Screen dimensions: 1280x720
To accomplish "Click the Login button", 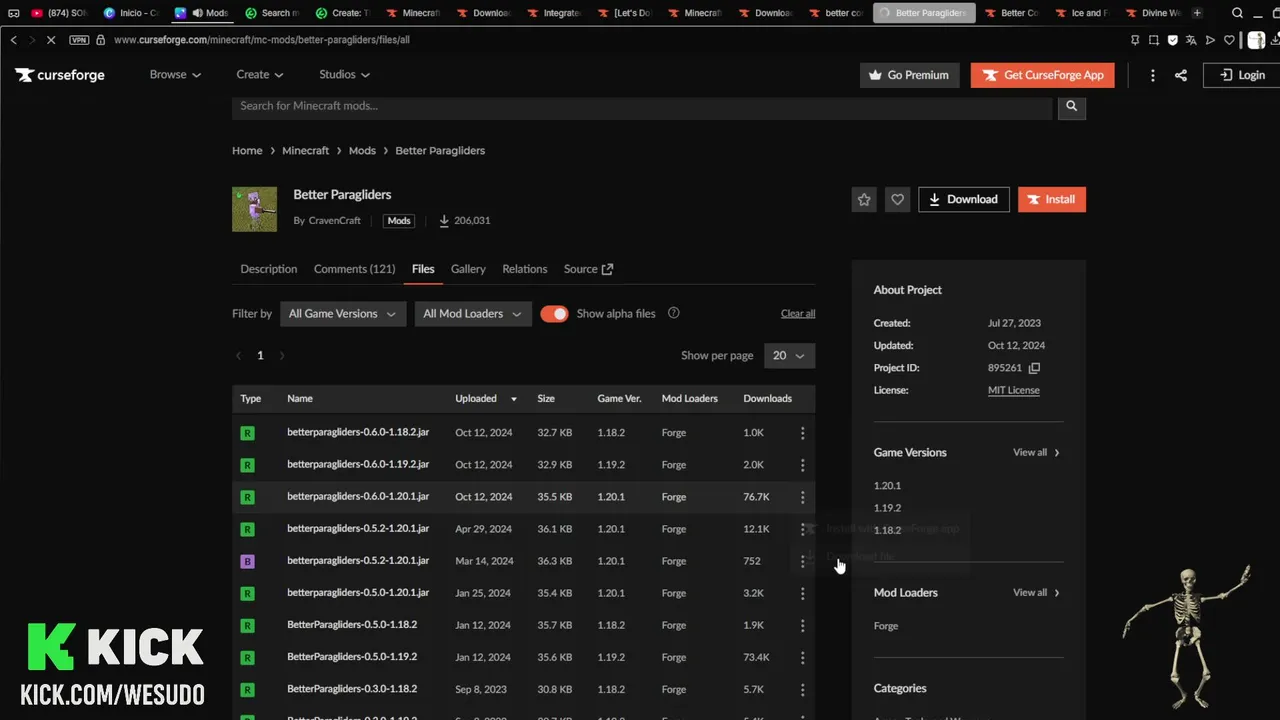I will click(1242, 75).
